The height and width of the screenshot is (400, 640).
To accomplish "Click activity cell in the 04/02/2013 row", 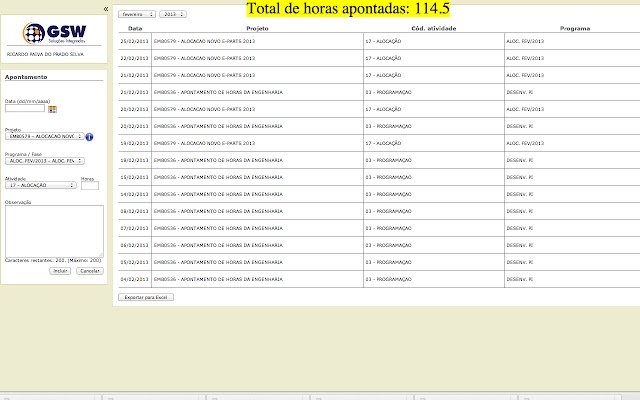I will [x=434, y=279].
